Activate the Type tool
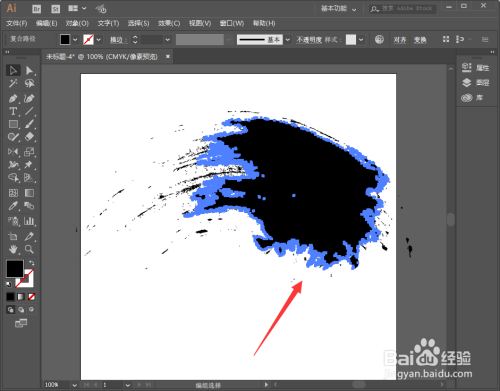 point(13,111)
